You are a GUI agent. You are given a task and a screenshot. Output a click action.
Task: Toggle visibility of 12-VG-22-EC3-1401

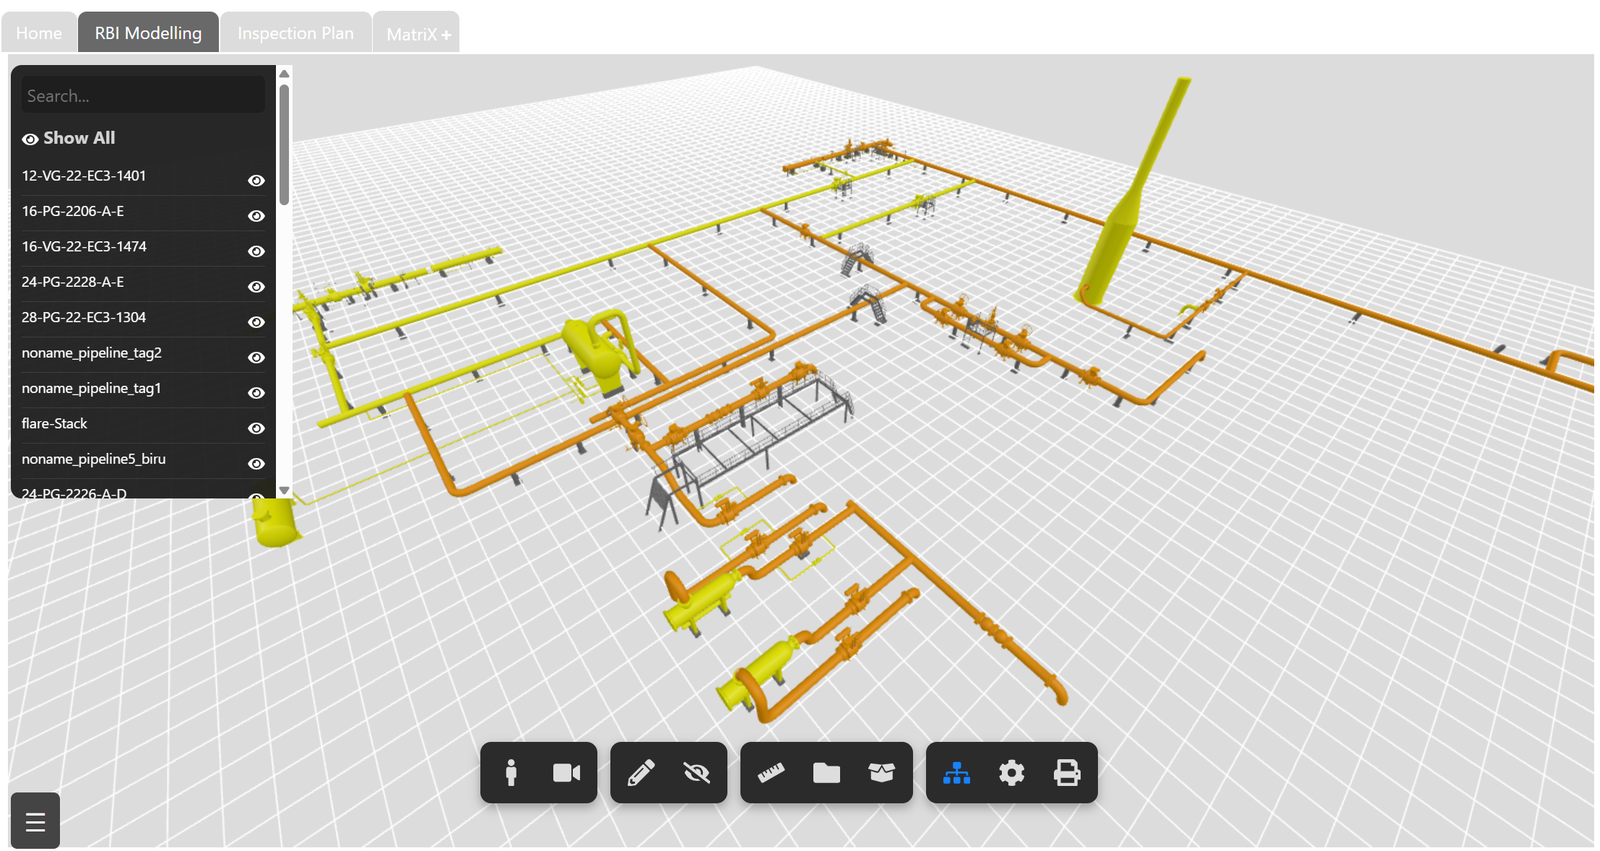coord(256,181)
